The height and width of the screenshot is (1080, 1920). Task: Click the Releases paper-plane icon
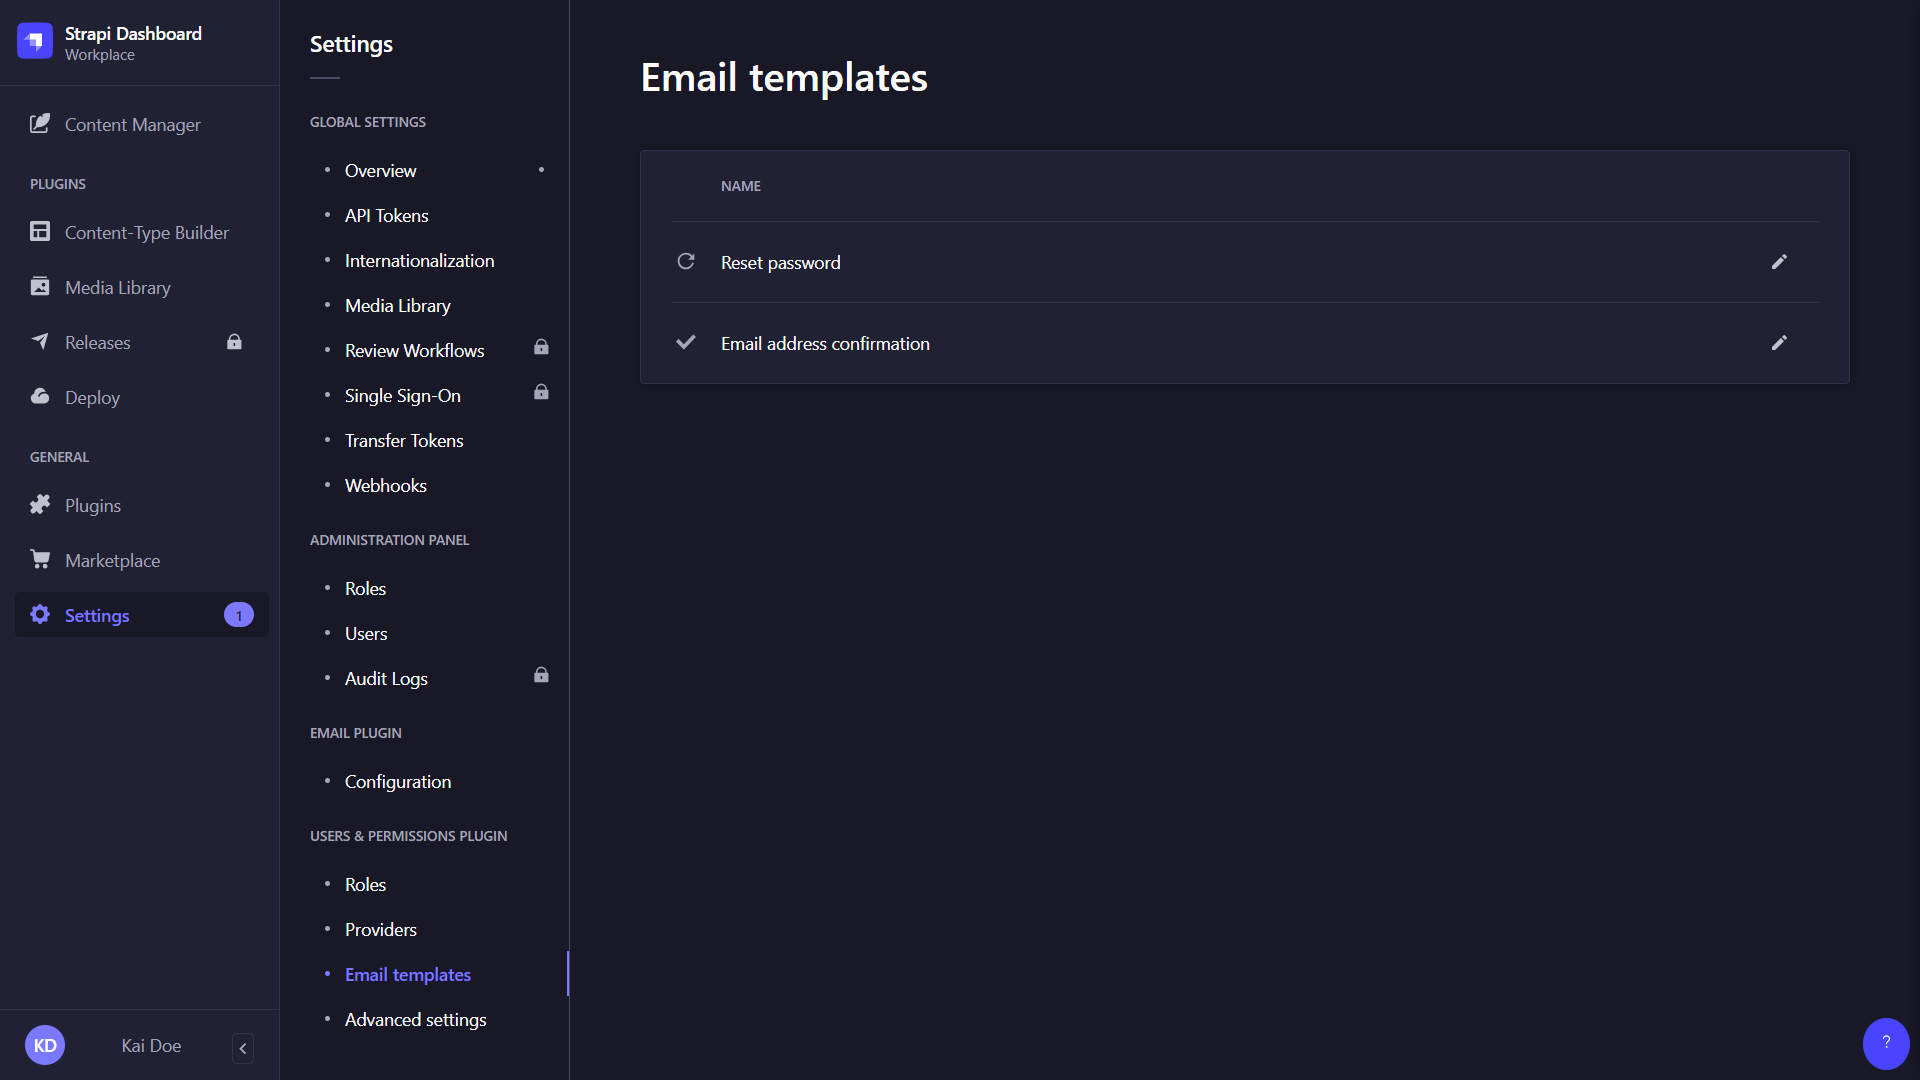point(40,341)
